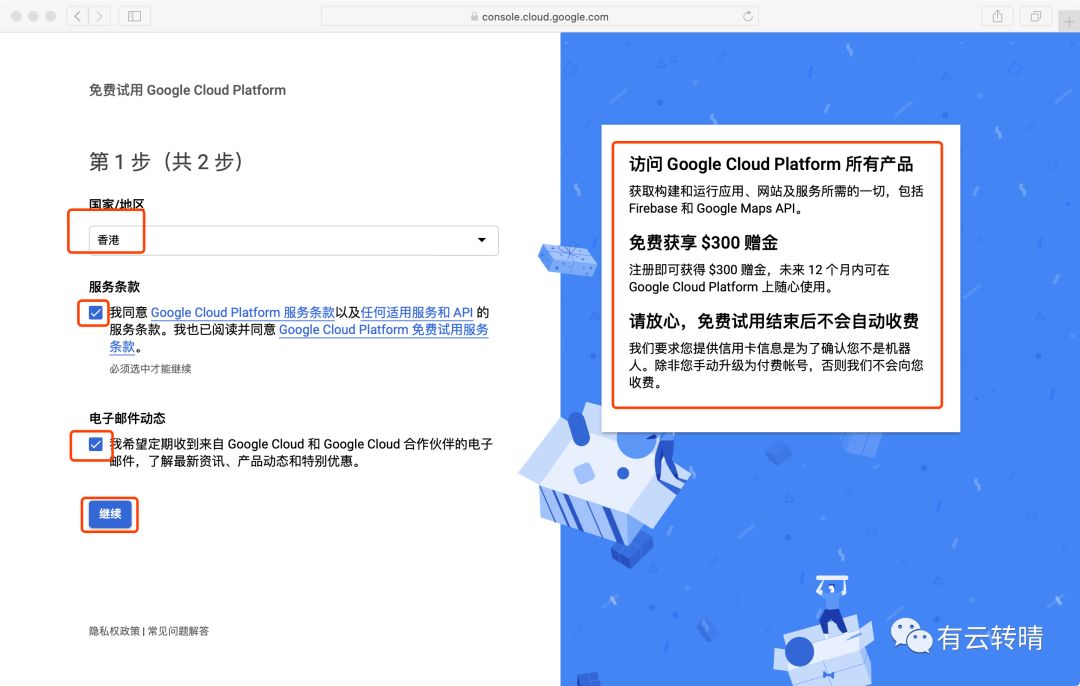
Task: Open the Google Cloud Platform 服务条款 link
Action: point(242,313)
